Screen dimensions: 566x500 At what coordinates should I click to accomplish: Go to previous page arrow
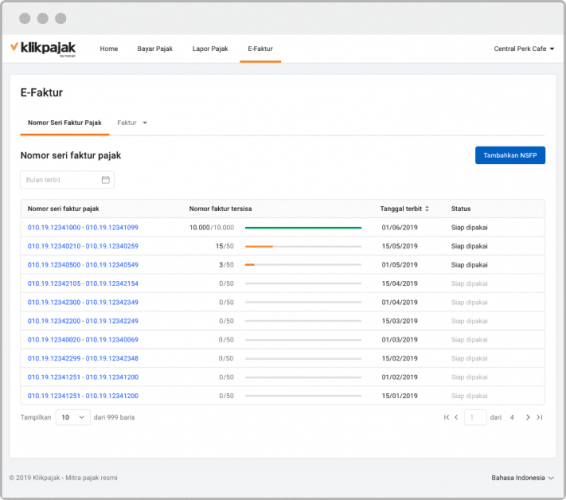point(456,417)
